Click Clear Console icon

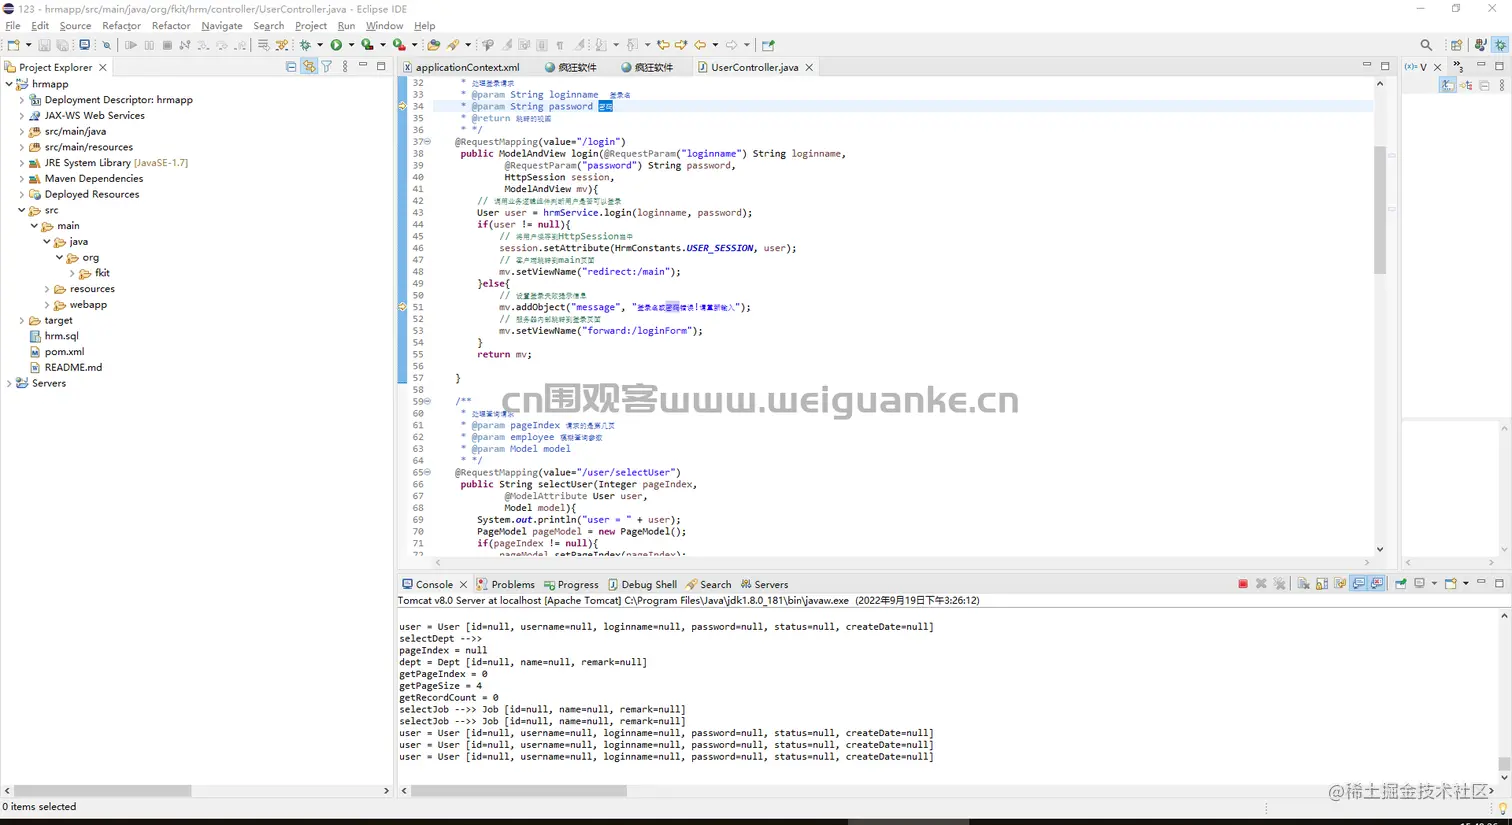click(1304, 584)
